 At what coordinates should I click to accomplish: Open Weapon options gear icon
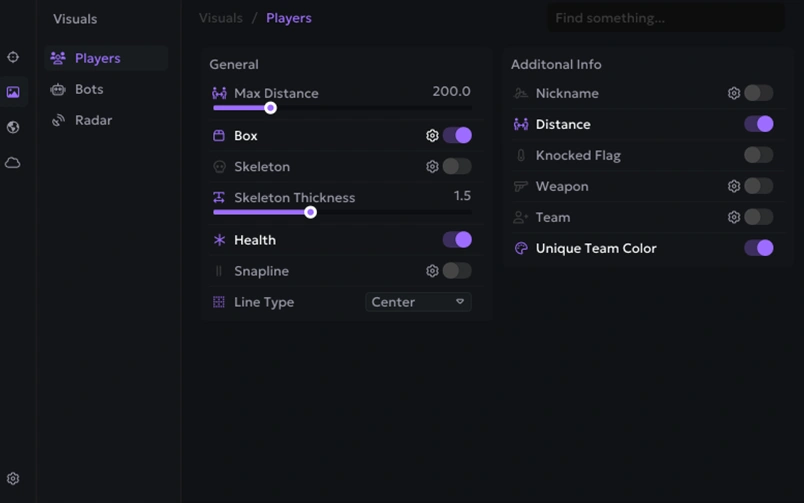click(734, 186)
